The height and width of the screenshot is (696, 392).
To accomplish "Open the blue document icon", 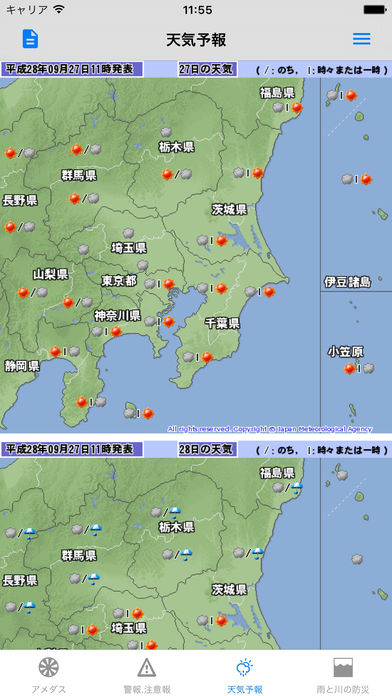I will (x=30, y=39).
